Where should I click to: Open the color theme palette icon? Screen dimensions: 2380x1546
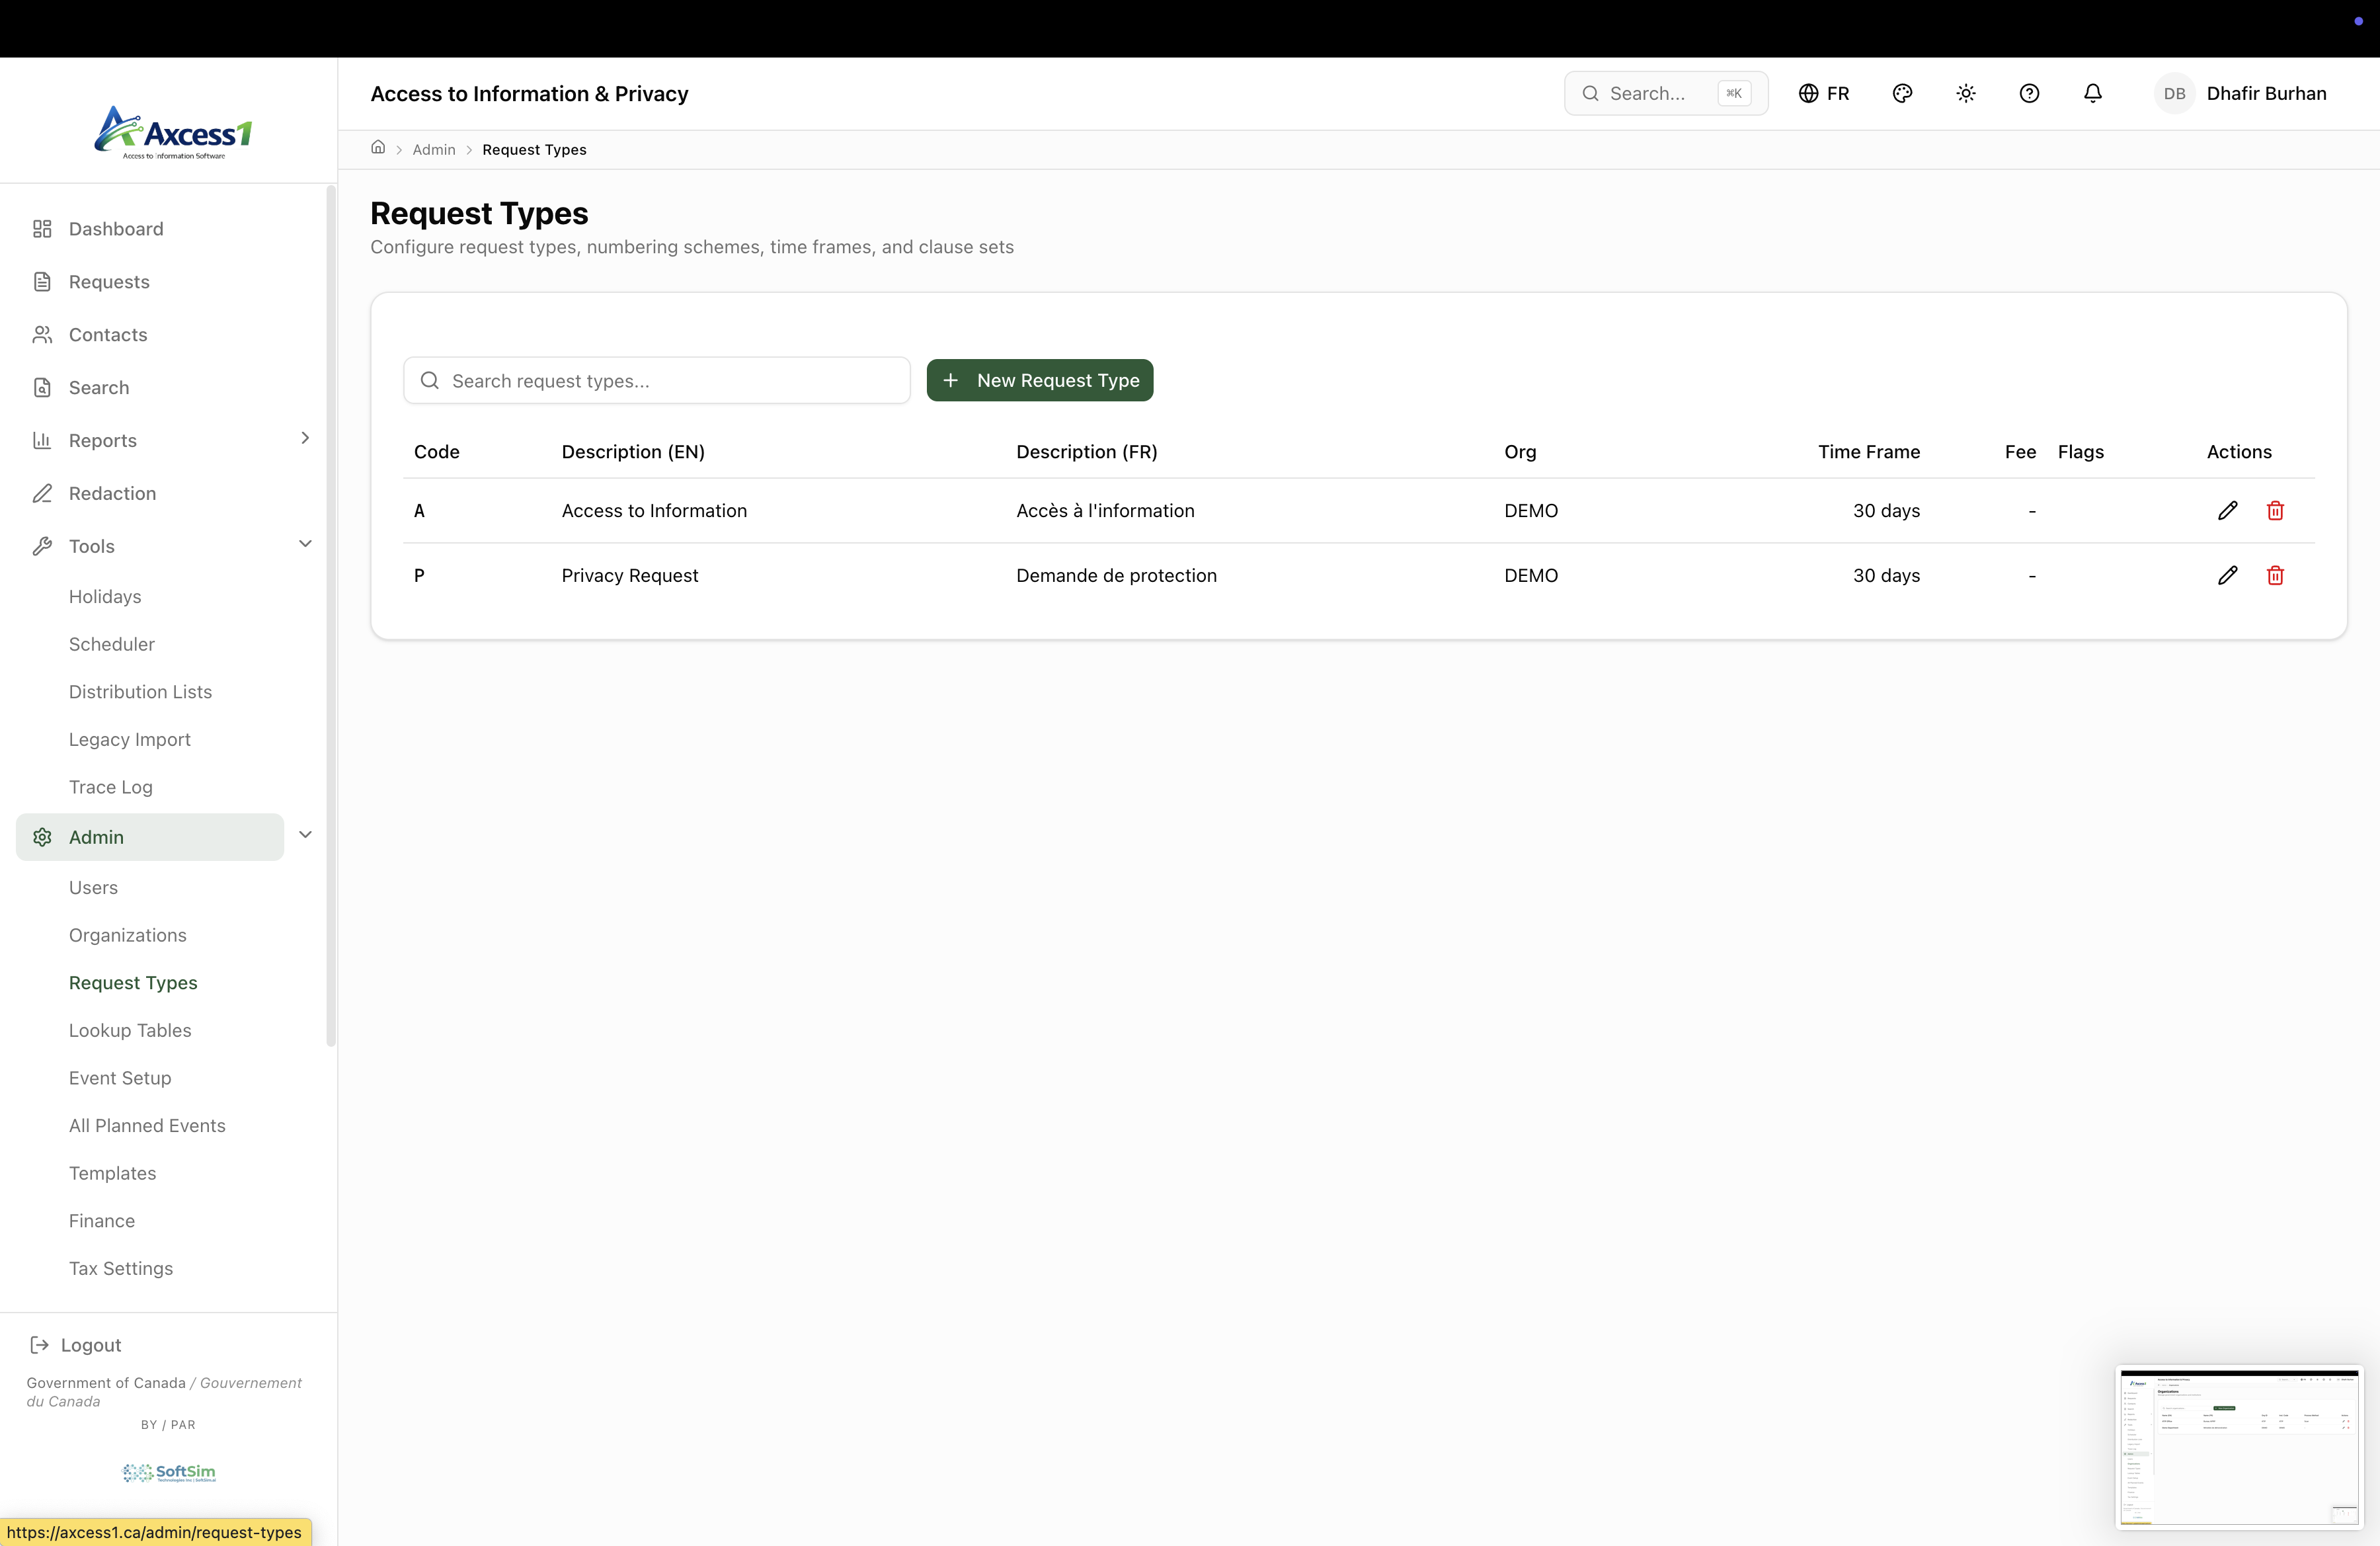(x=1902, y=93)
